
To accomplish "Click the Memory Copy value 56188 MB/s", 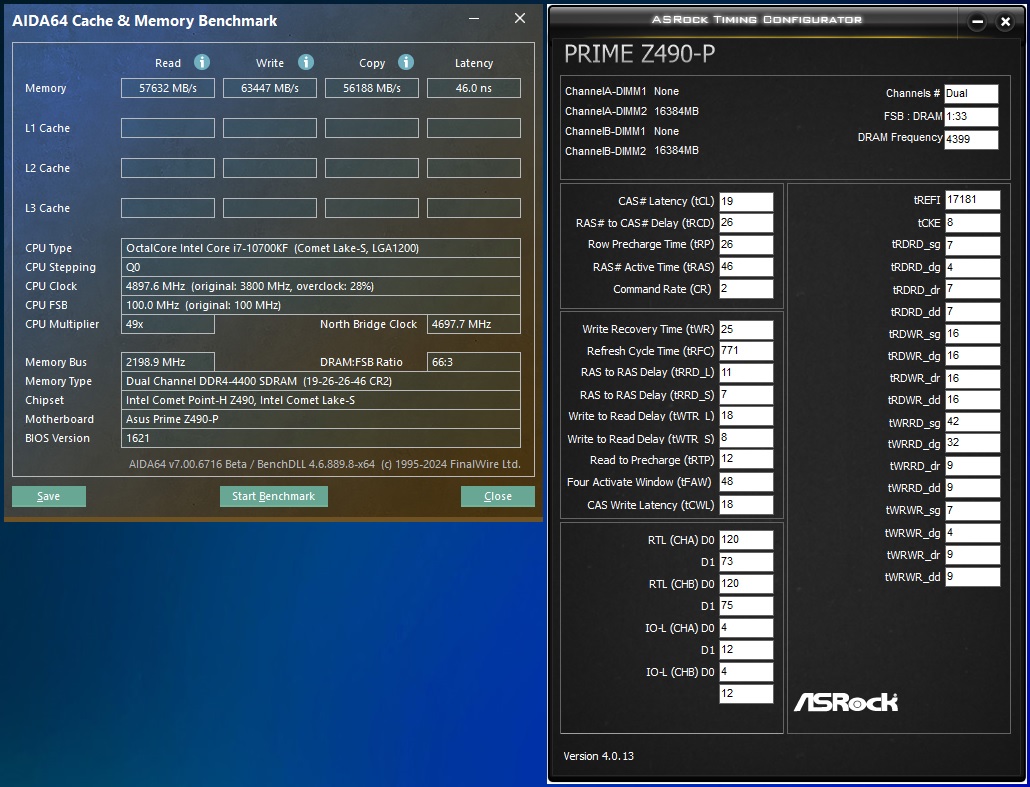I will point(372,88).
